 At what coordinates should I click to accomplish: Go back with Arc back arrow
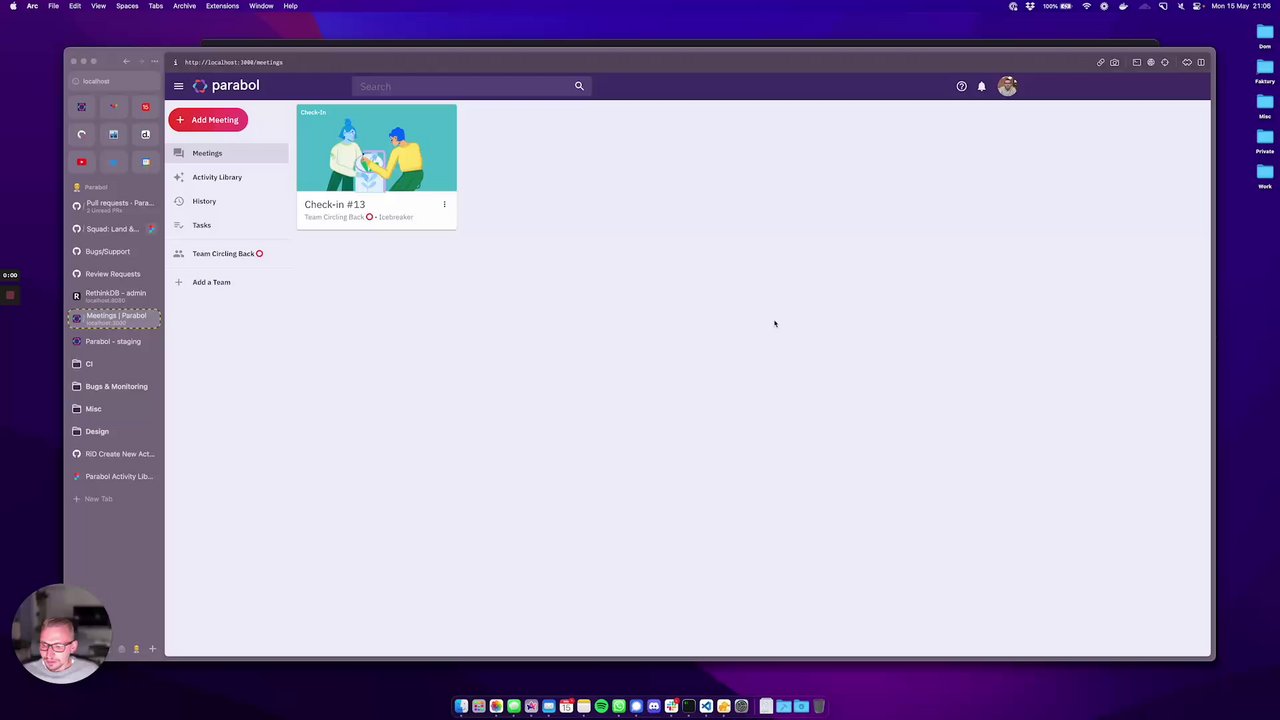(126, 62)
